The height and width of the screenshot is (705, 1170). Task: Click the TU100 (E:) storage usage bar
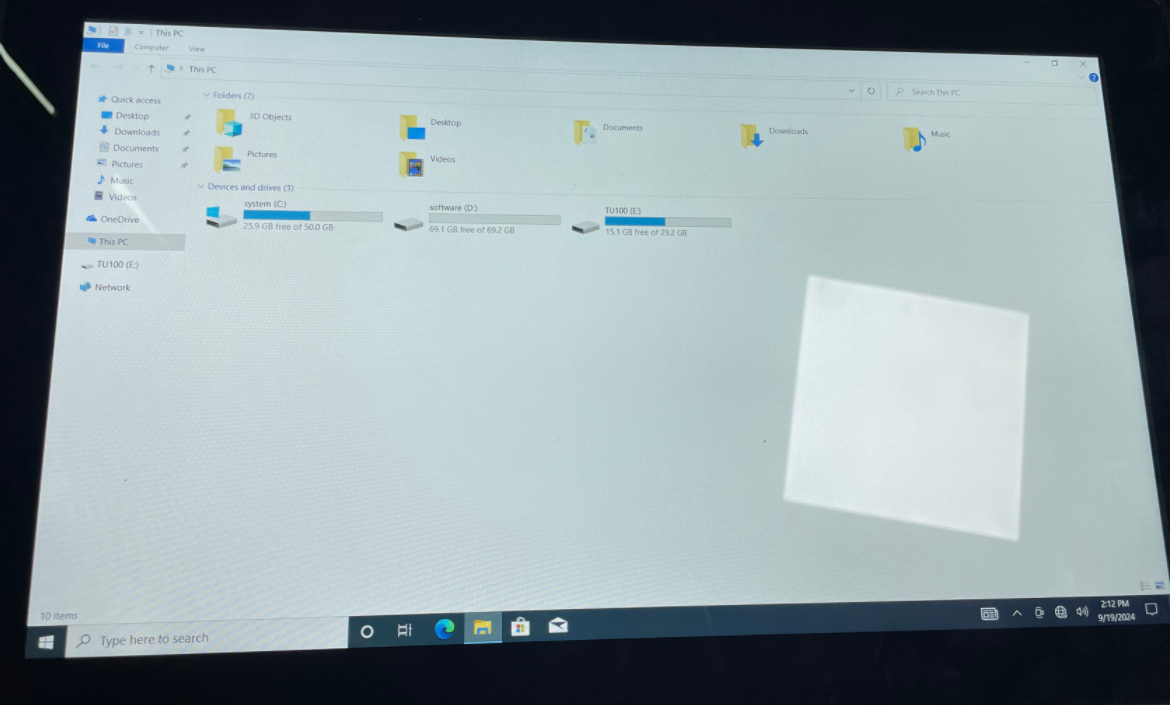667,222
